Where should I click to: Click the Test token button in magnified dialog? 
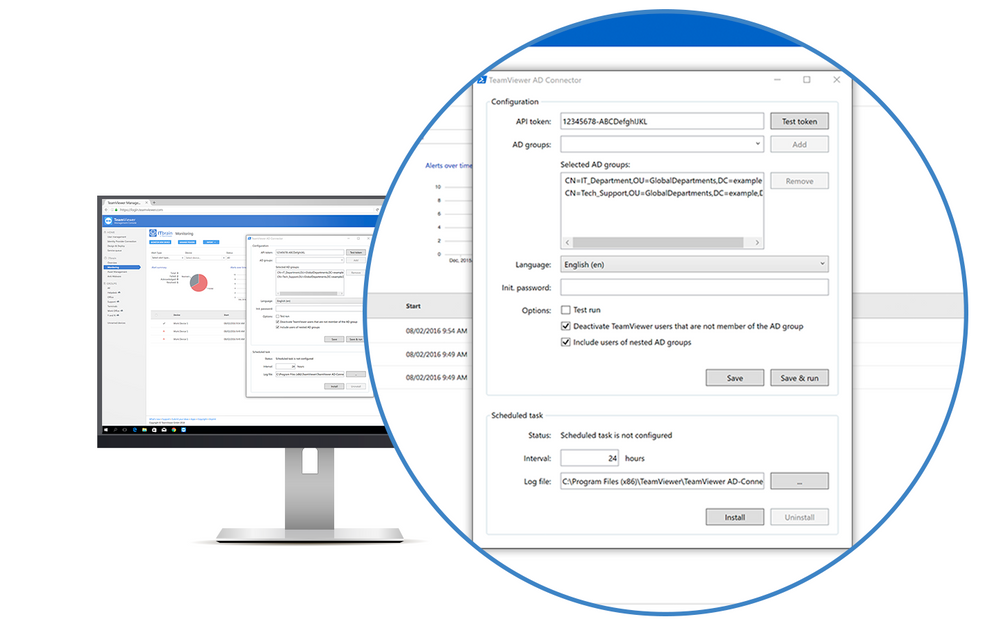point(799,121)
